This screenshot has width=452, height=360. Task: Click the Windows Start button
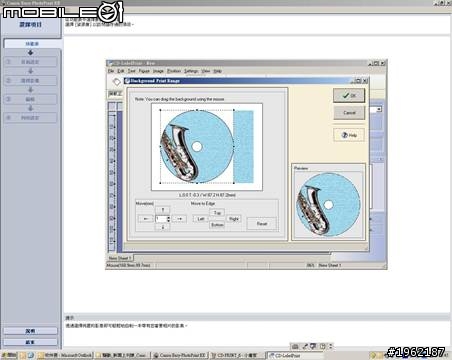coord(9,355)
